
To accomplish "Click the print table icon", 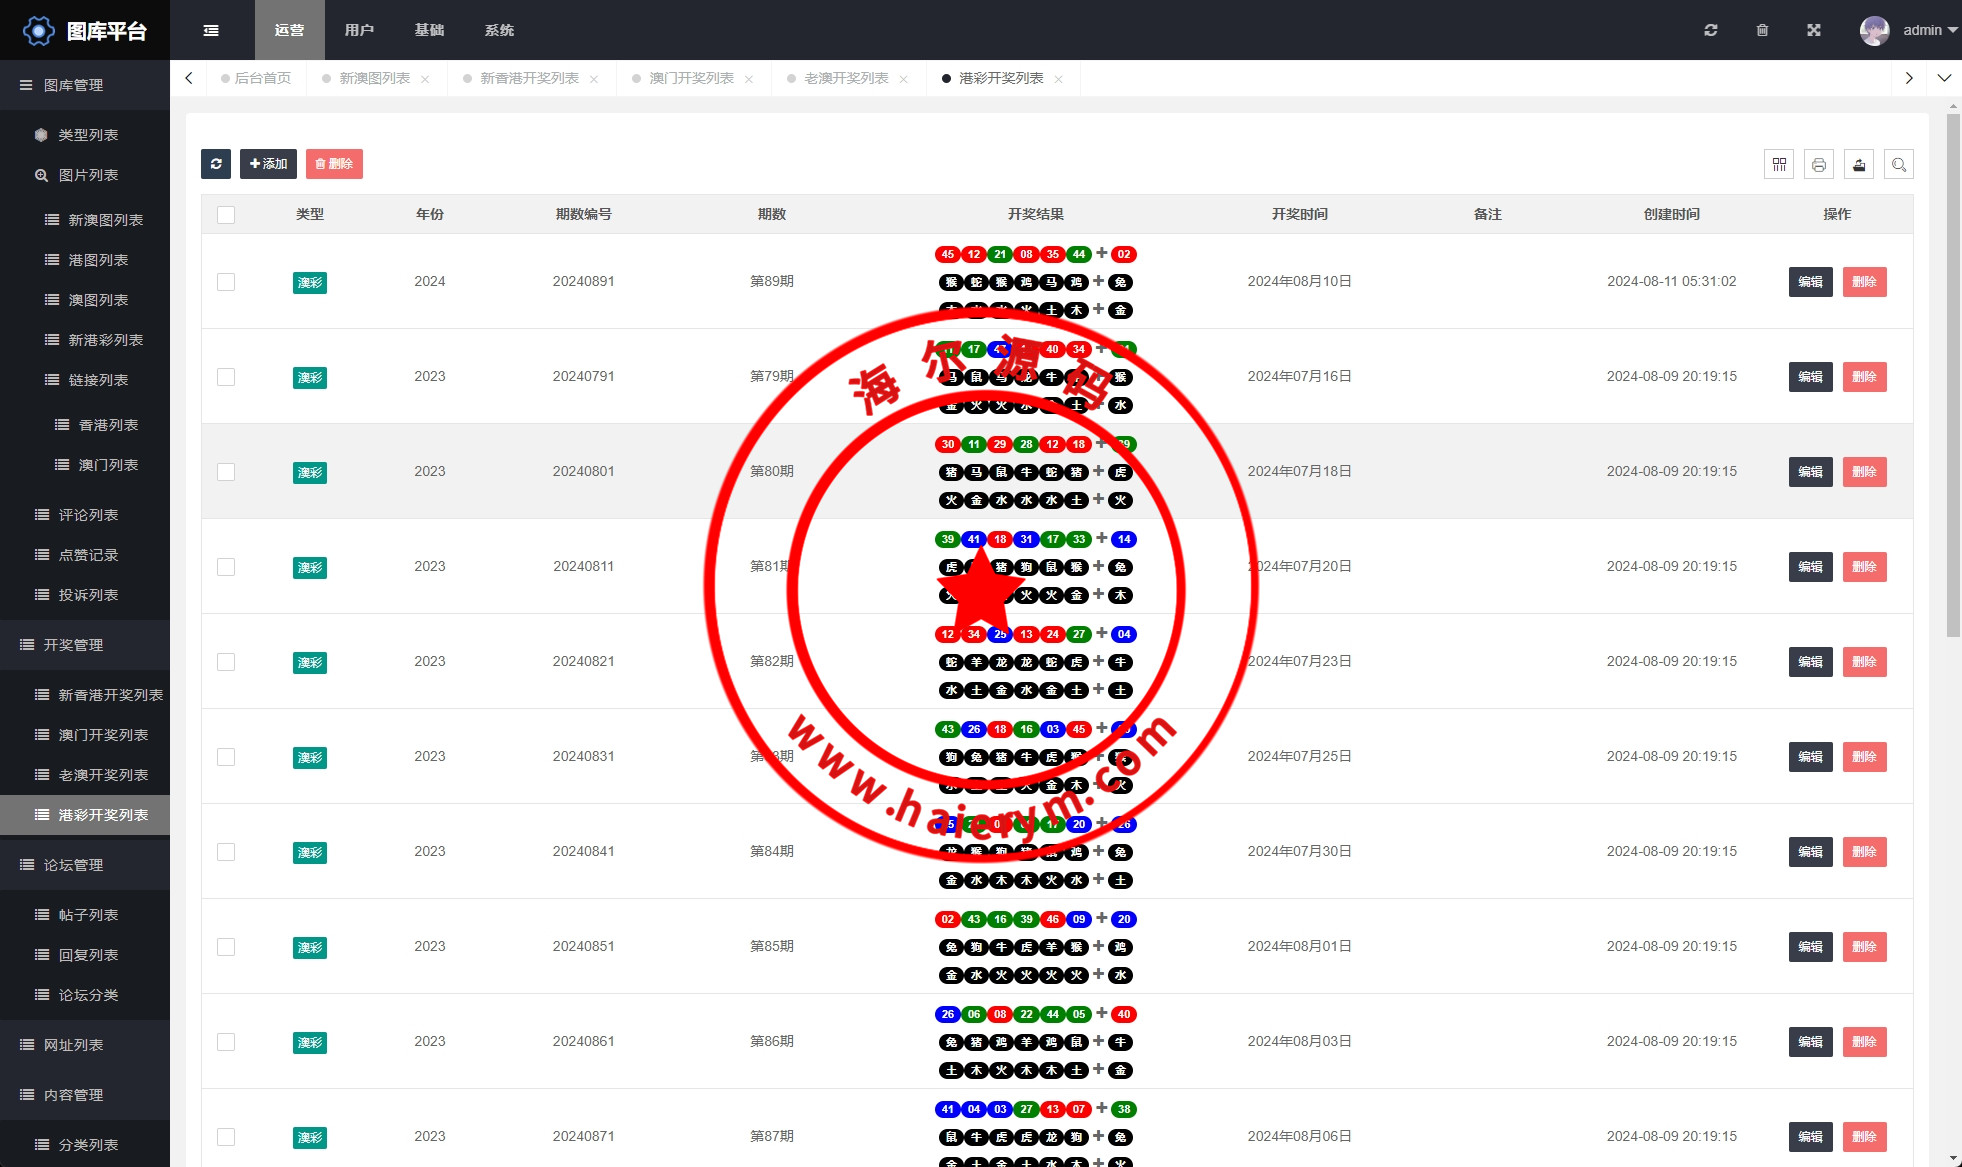I will (1819, 164).
